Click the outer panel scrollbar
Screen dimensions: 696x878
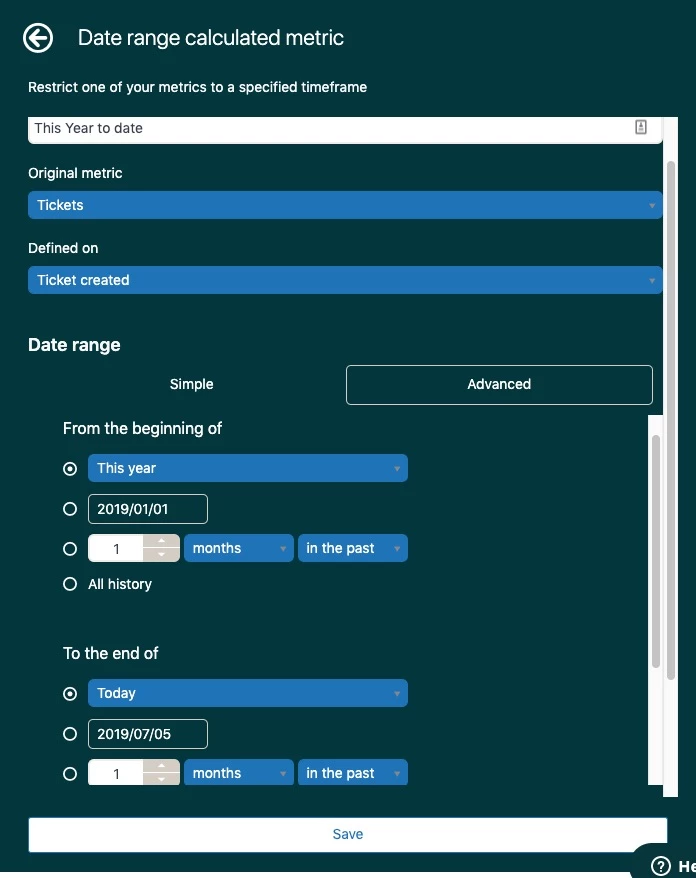tap(670, 420)
